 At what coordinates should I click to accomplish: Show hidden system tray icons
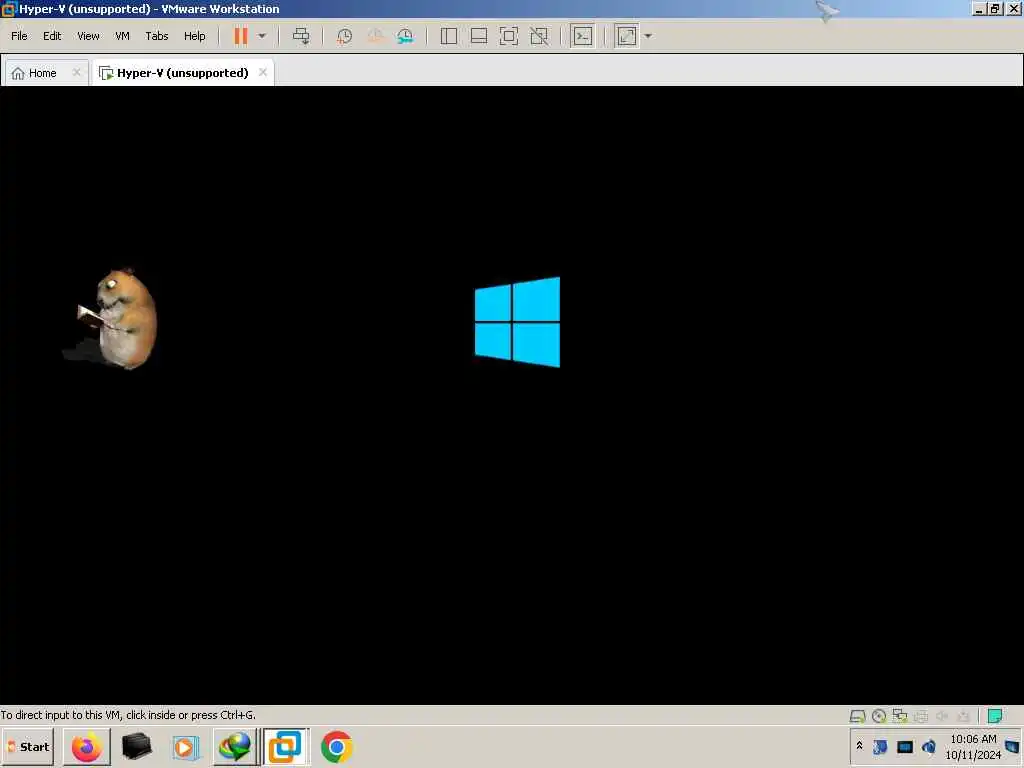859,746
